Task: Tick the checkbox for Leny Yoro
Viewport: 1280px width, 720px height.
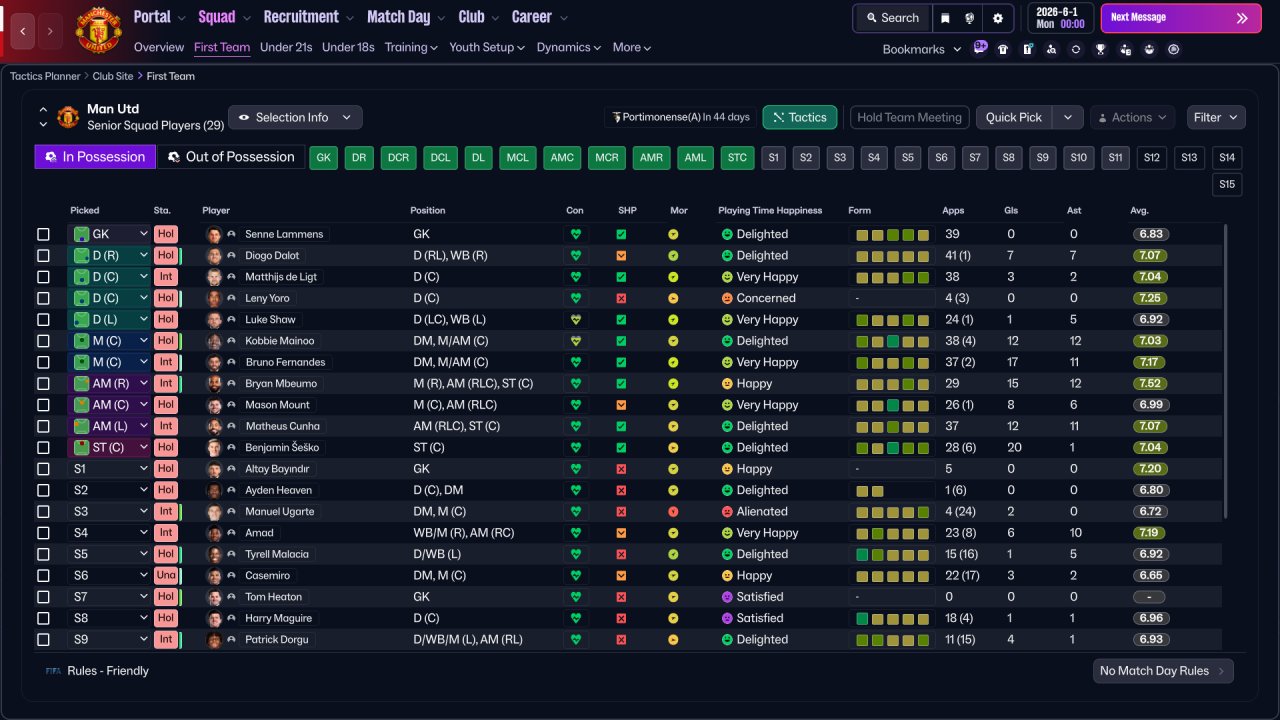Action: pyautogui.click(x=43, y=298)
